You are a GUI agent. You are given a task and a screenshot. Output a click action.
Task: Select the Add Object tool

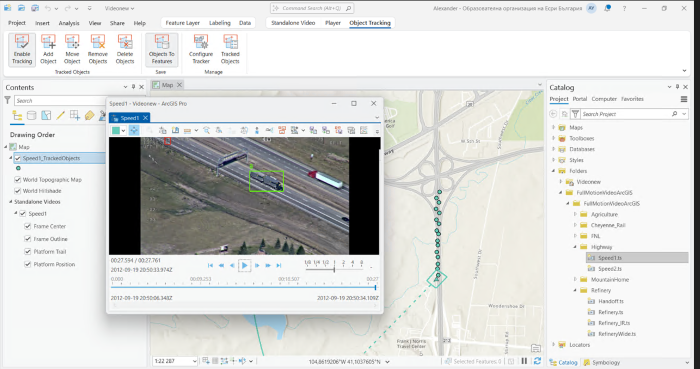pos(48,50)
